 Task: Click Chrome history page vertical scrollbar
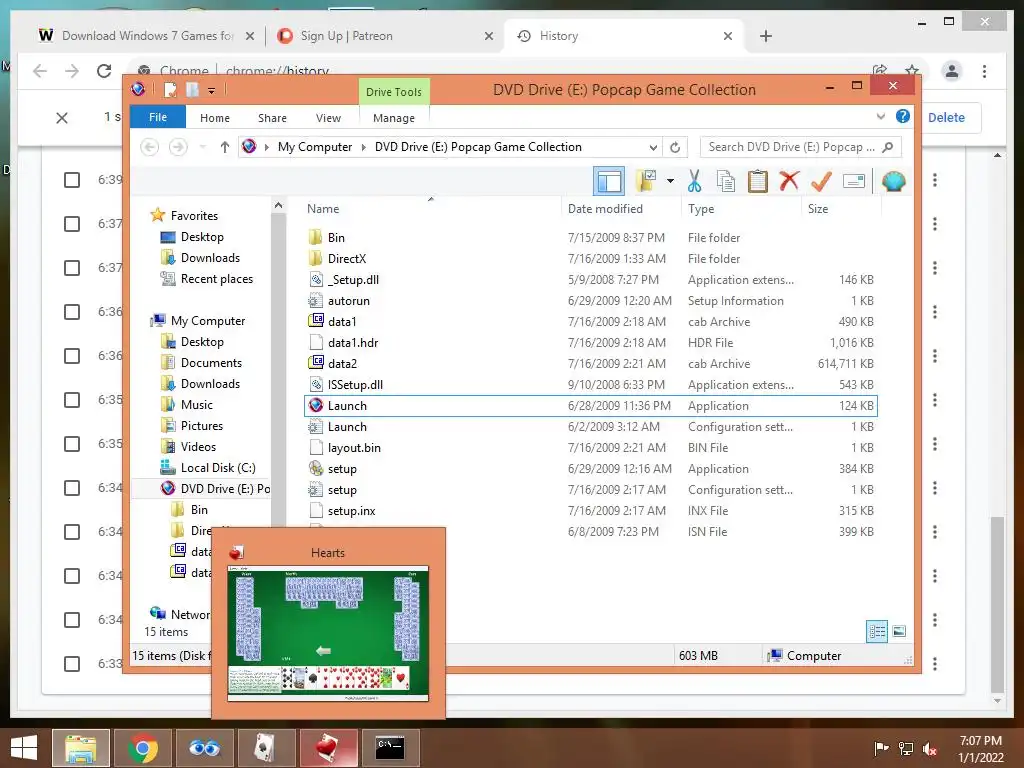[997, 604]
